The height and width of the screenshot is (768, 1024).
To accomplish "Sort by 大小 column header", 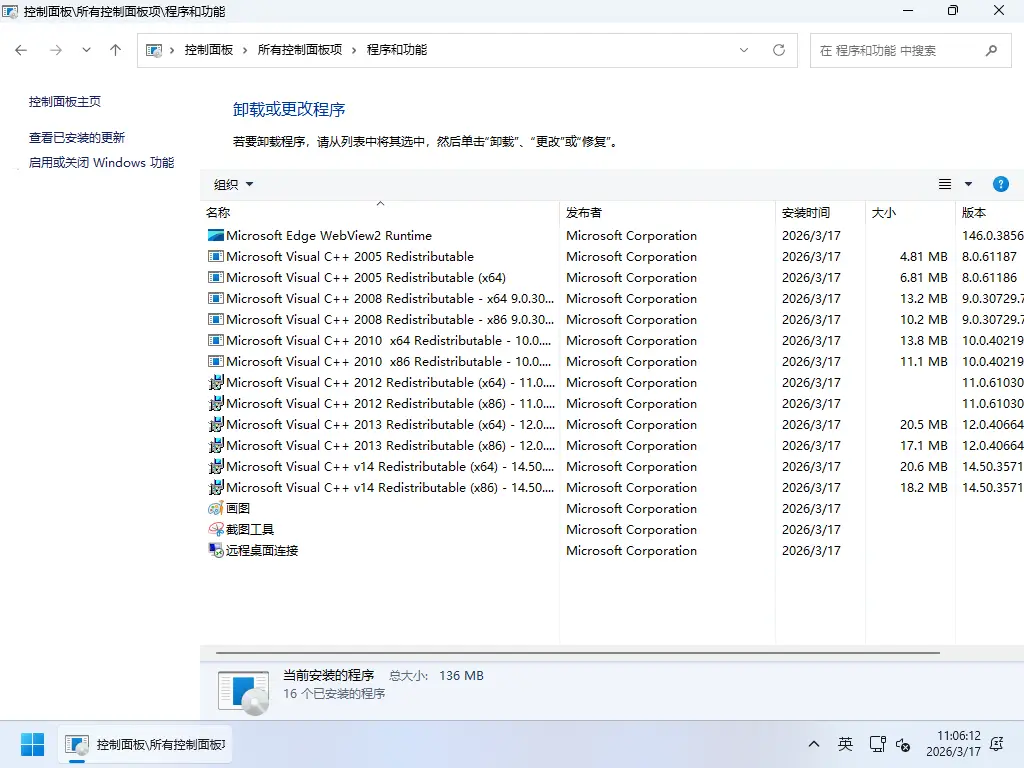I will point(910,212).
